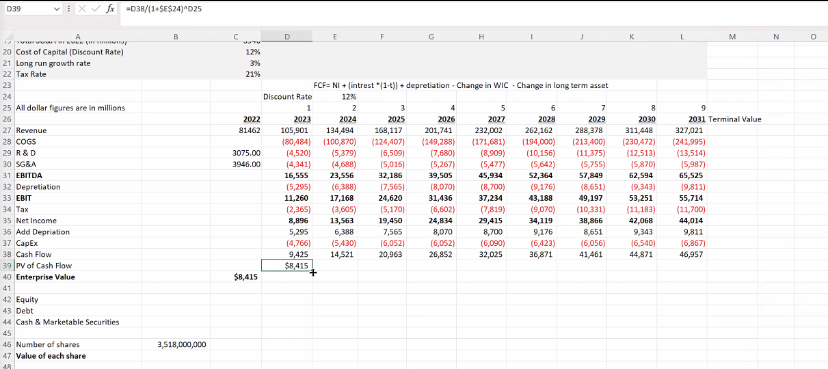Select the 2022 year heading cell
Screen dimensions: 828x369
coord(236,119)
